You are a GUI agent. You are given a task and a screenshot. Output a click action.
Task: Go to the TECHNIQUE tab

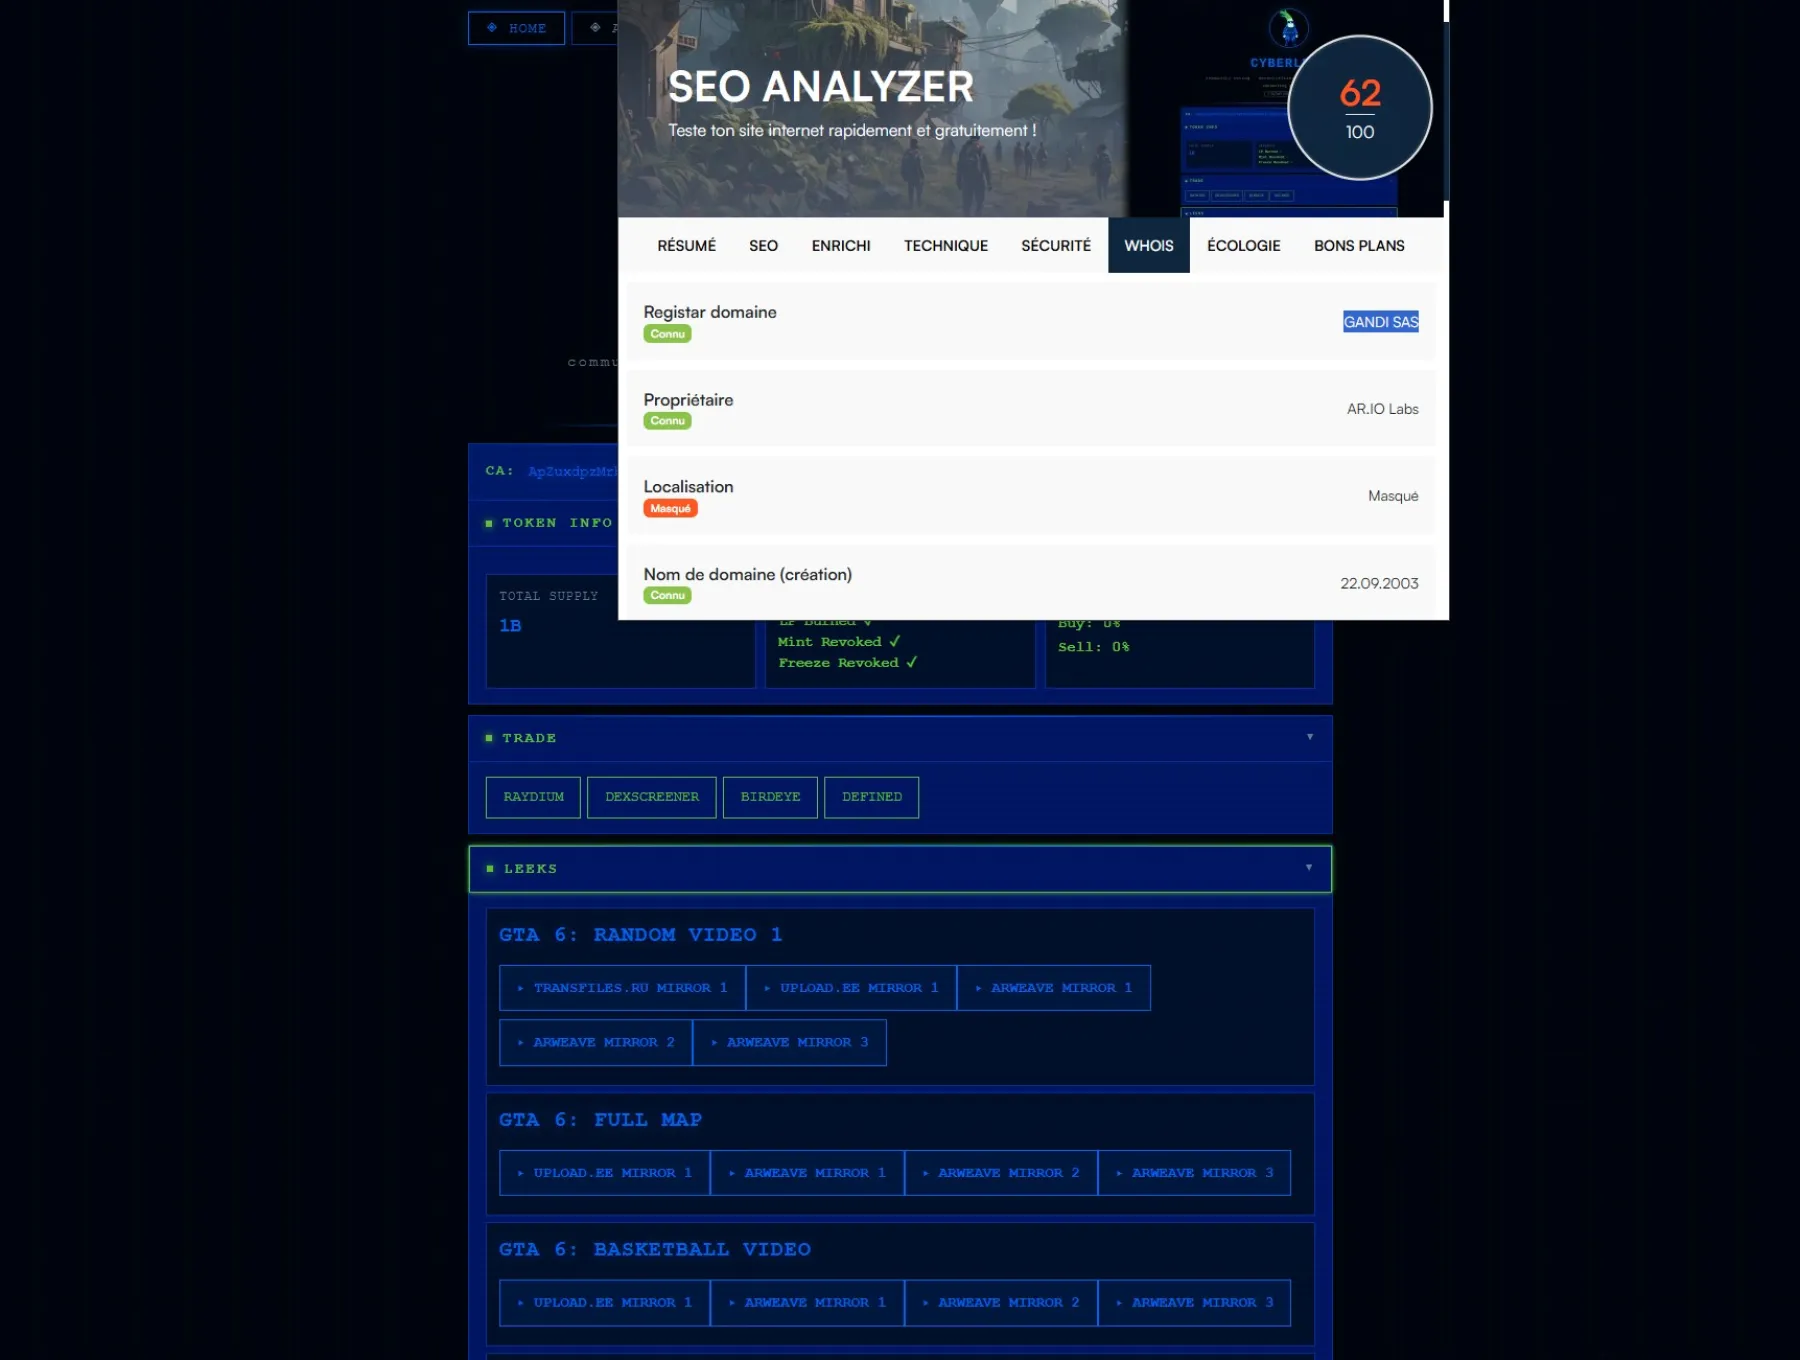[946, 246]
